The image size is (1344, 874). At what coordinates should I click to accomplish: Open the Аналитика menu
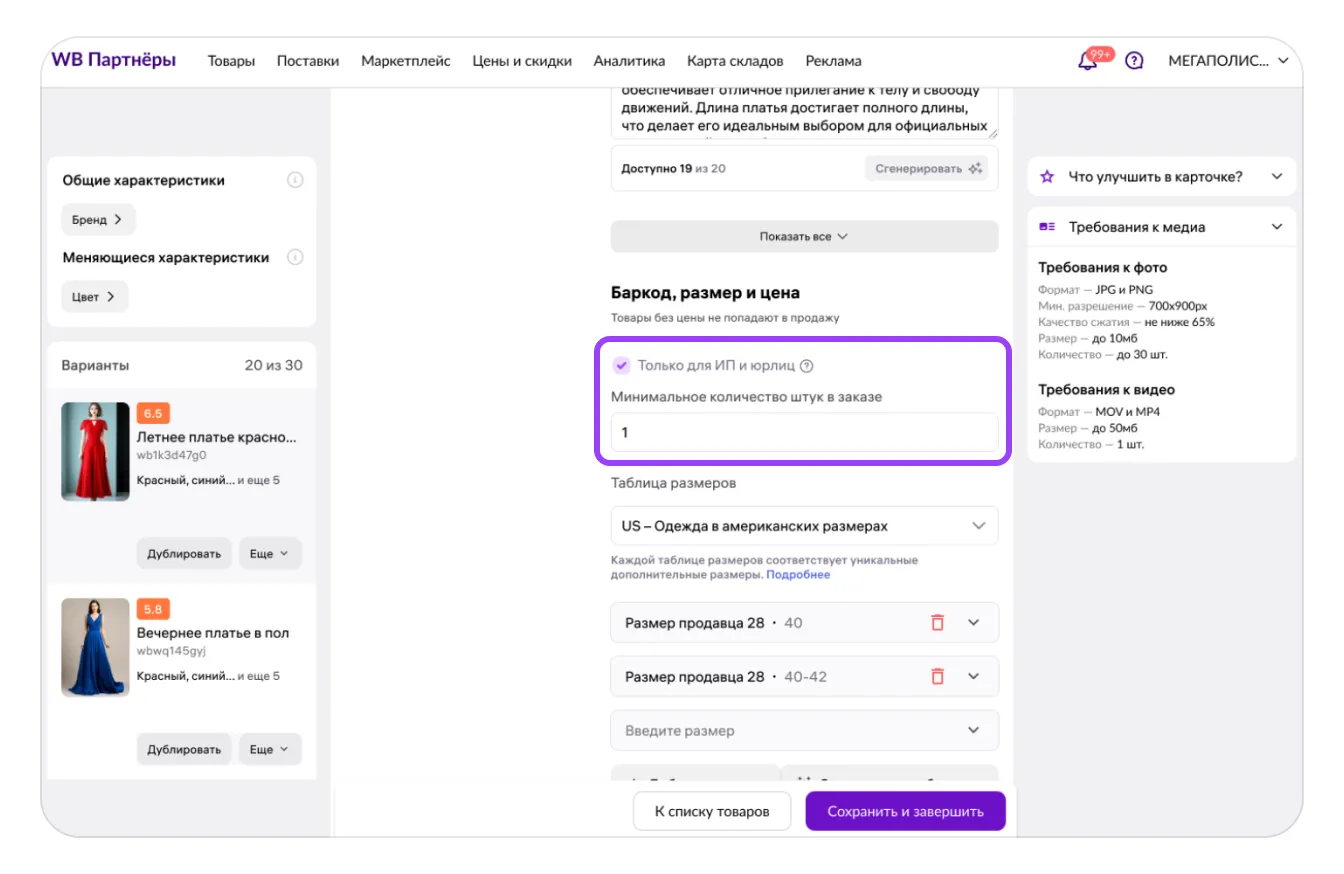click(x=629, y=61)
